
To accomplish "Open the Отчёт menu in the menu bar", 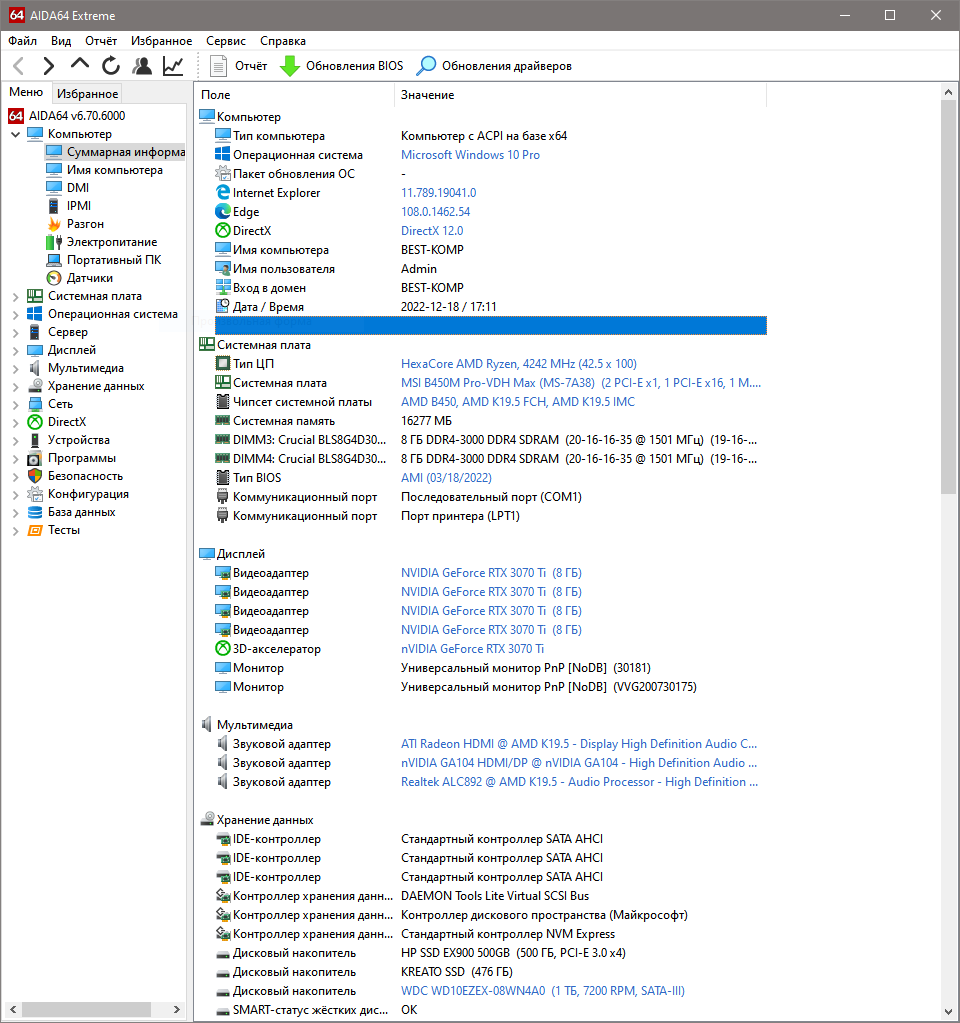I will tap(101, 40).
